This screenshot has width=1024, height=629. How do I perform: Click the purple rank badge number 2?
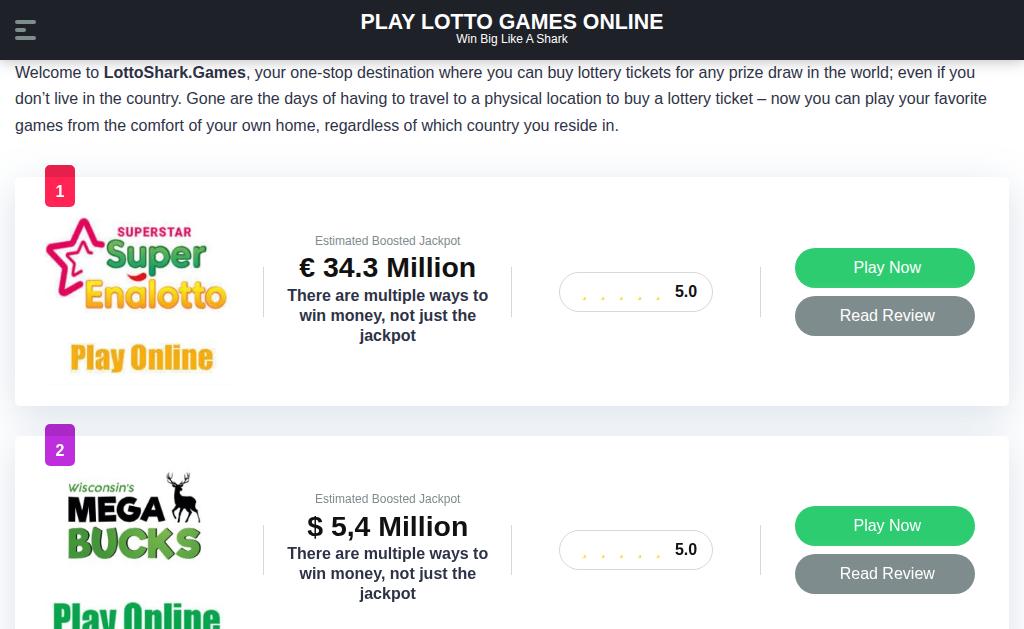pyautogui.click(x=59, y=445)
